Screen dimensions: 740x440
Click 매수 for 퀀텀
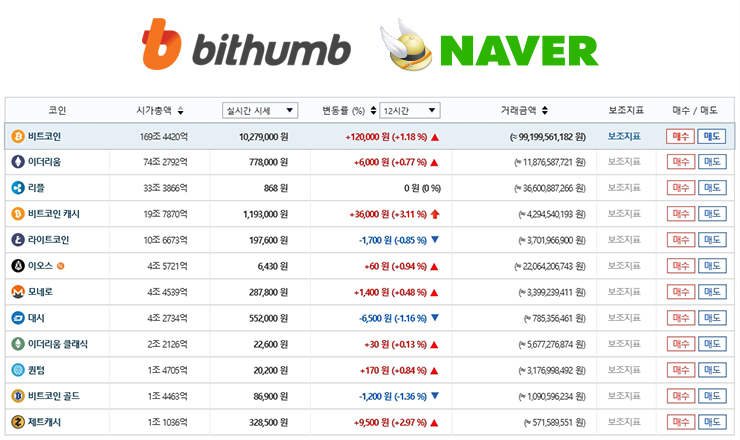681,370
